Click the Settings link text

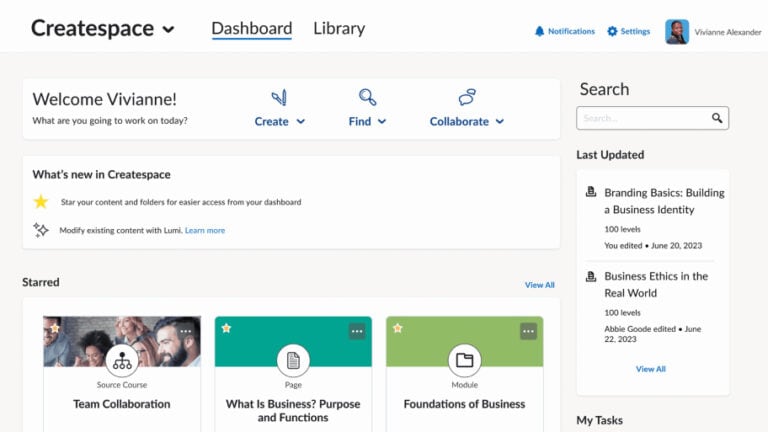coord(635,31)
